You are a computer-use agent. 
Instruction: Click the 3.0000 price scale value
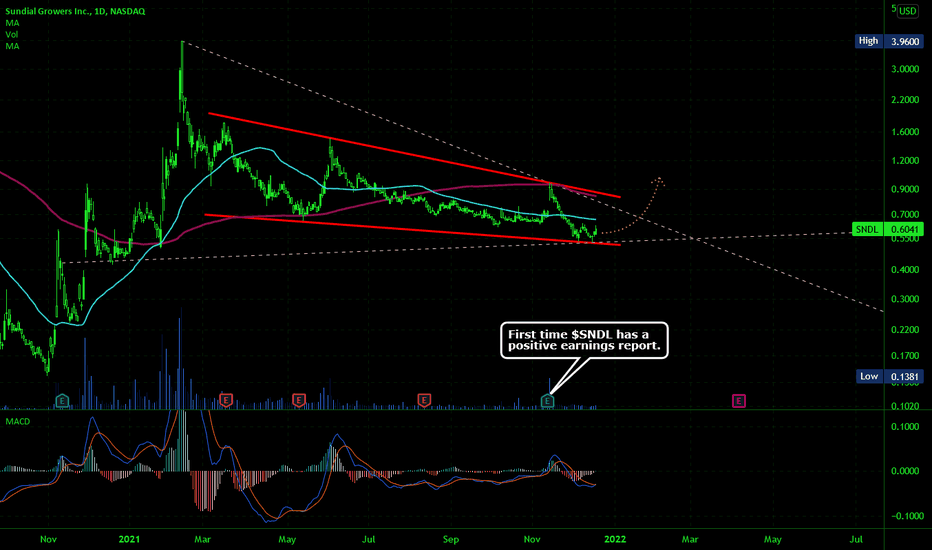click(x=905, y=69)
